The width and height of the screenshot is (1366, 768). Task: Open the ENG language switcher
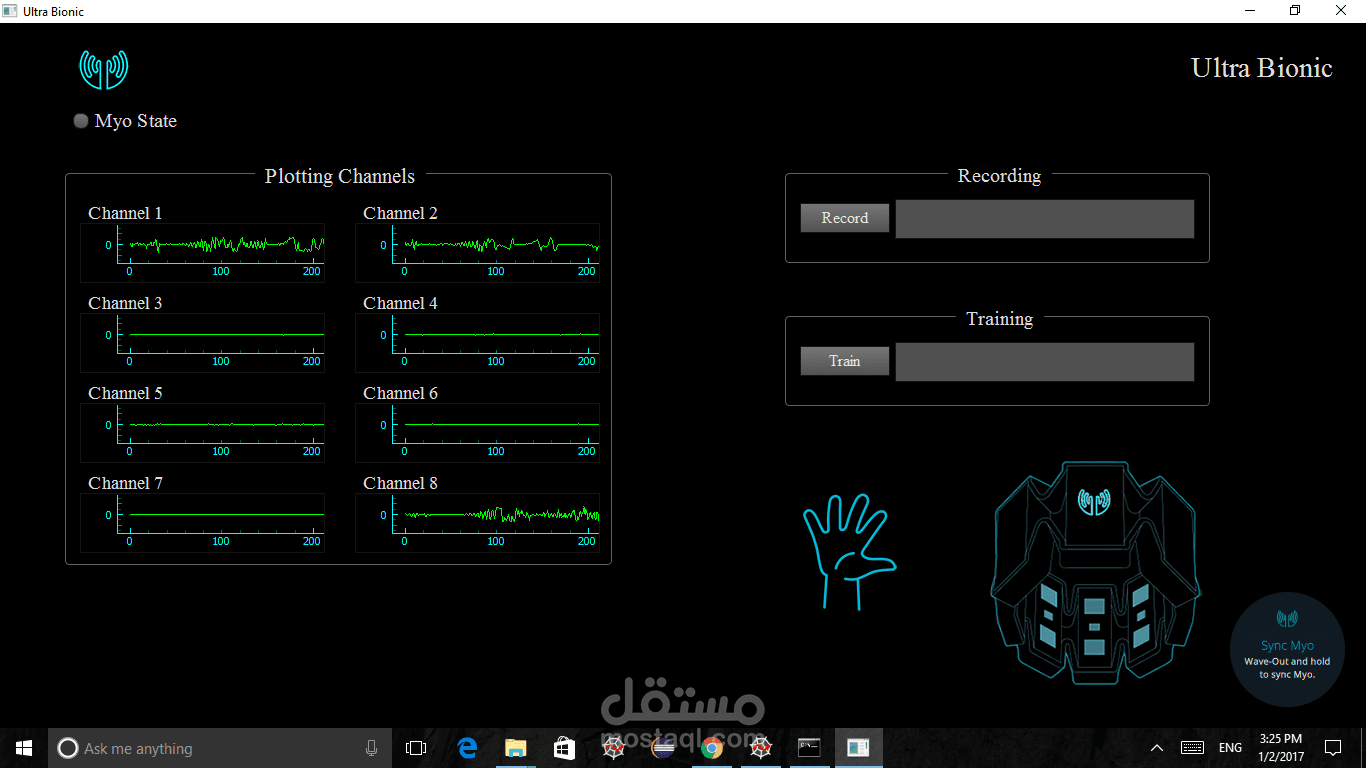[x=1229, y=747]
